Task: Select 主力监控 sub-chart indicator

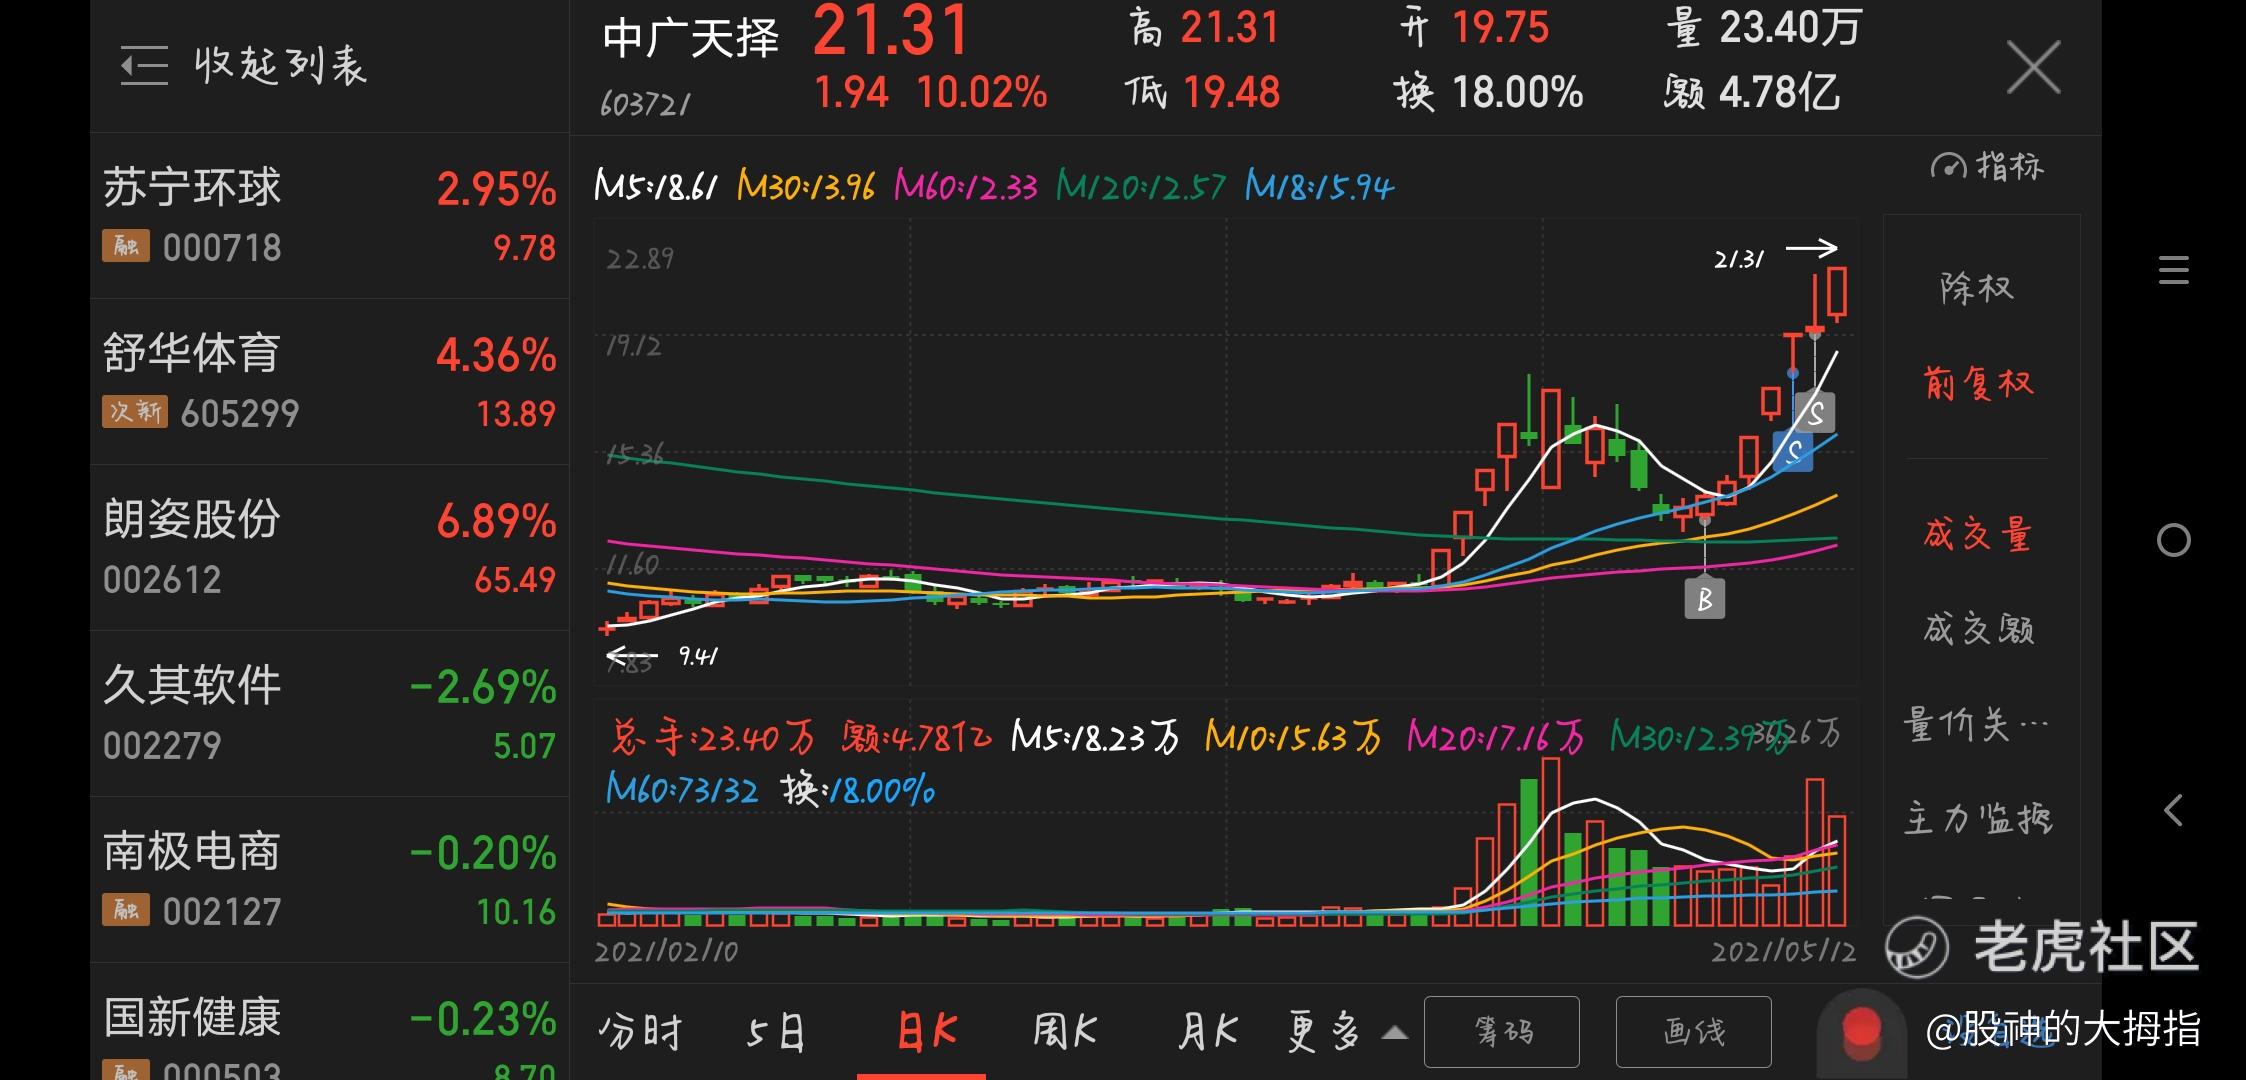Action: 1977,818
